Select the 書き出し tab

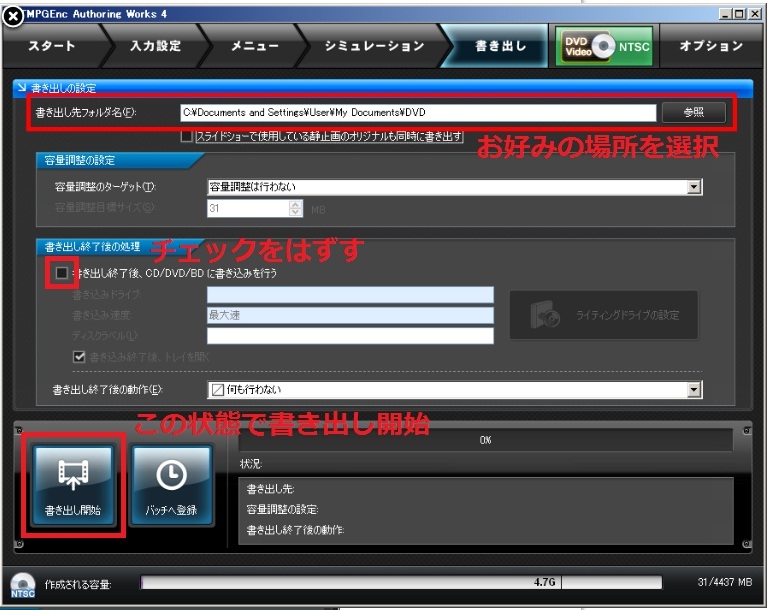click(x=500, y=46)
